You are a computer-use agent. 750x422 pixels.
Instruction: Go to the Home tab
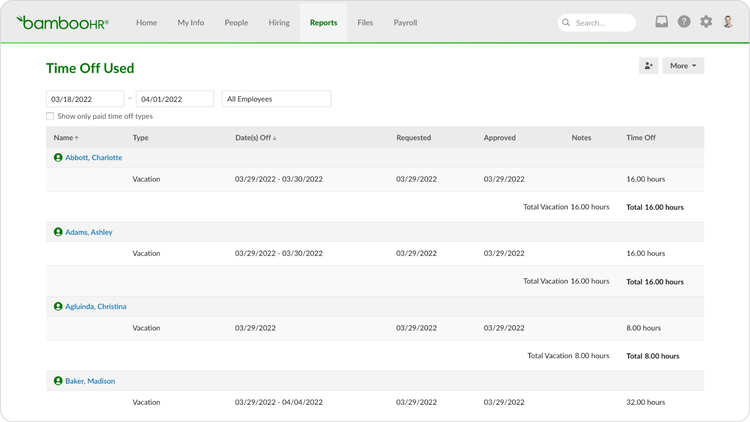click(146, 22)
